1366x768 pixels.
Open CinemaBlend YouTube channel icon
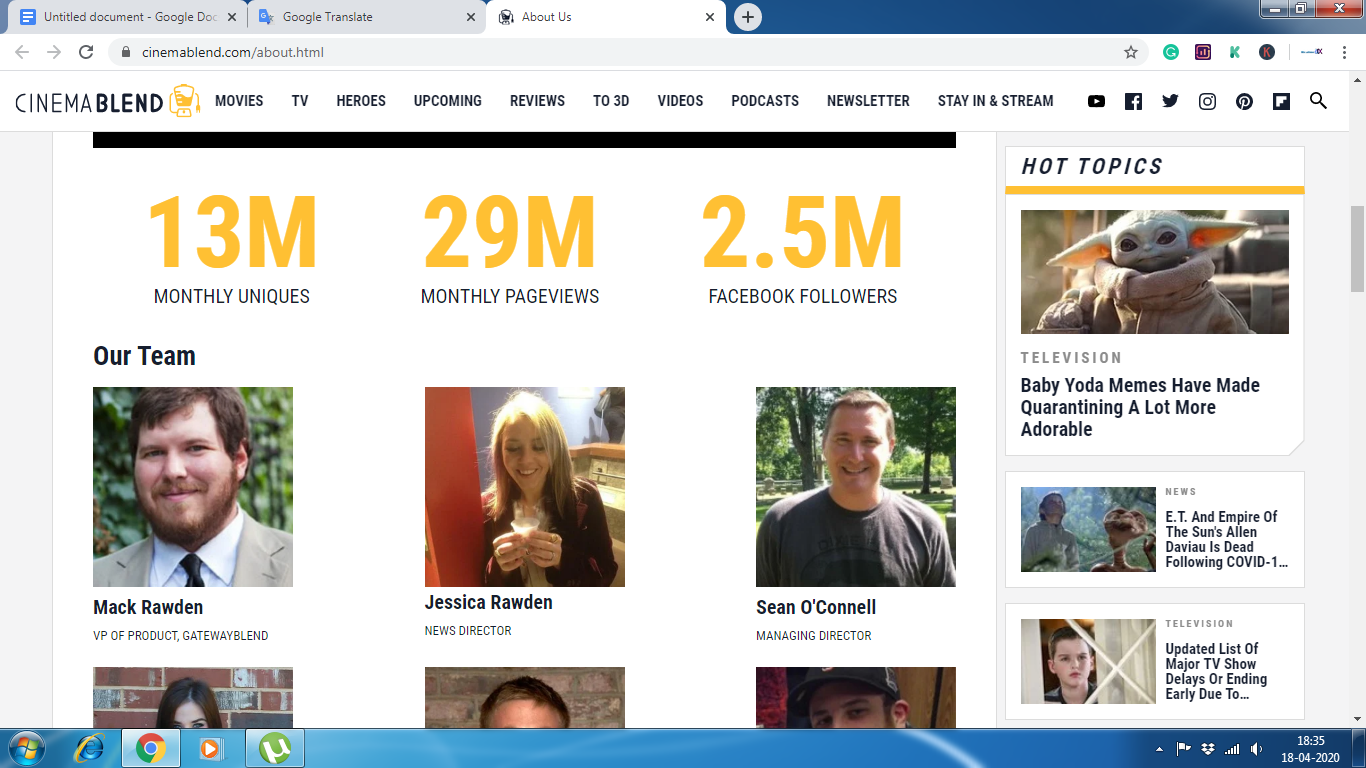coord(1097,101)
